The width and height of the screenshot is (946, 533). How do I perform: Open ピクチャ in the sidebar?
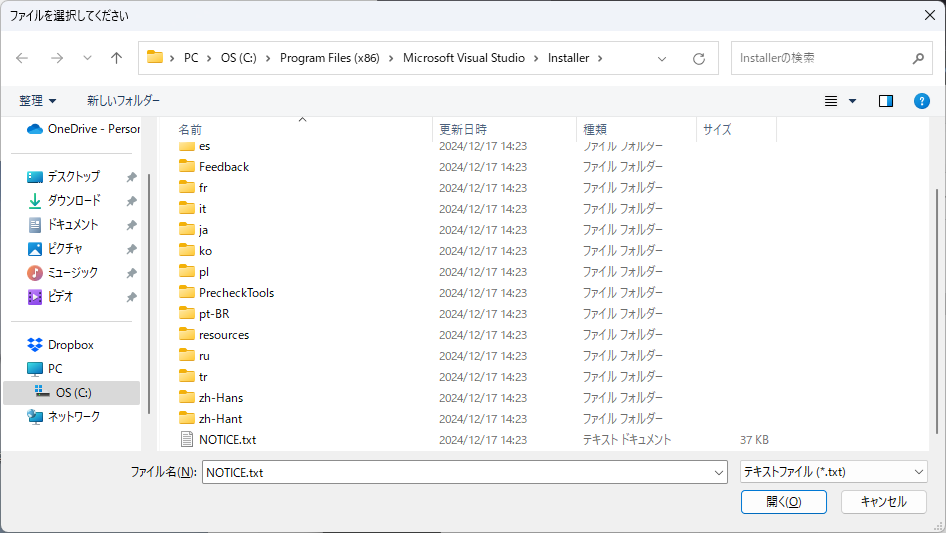coord(65,249)
